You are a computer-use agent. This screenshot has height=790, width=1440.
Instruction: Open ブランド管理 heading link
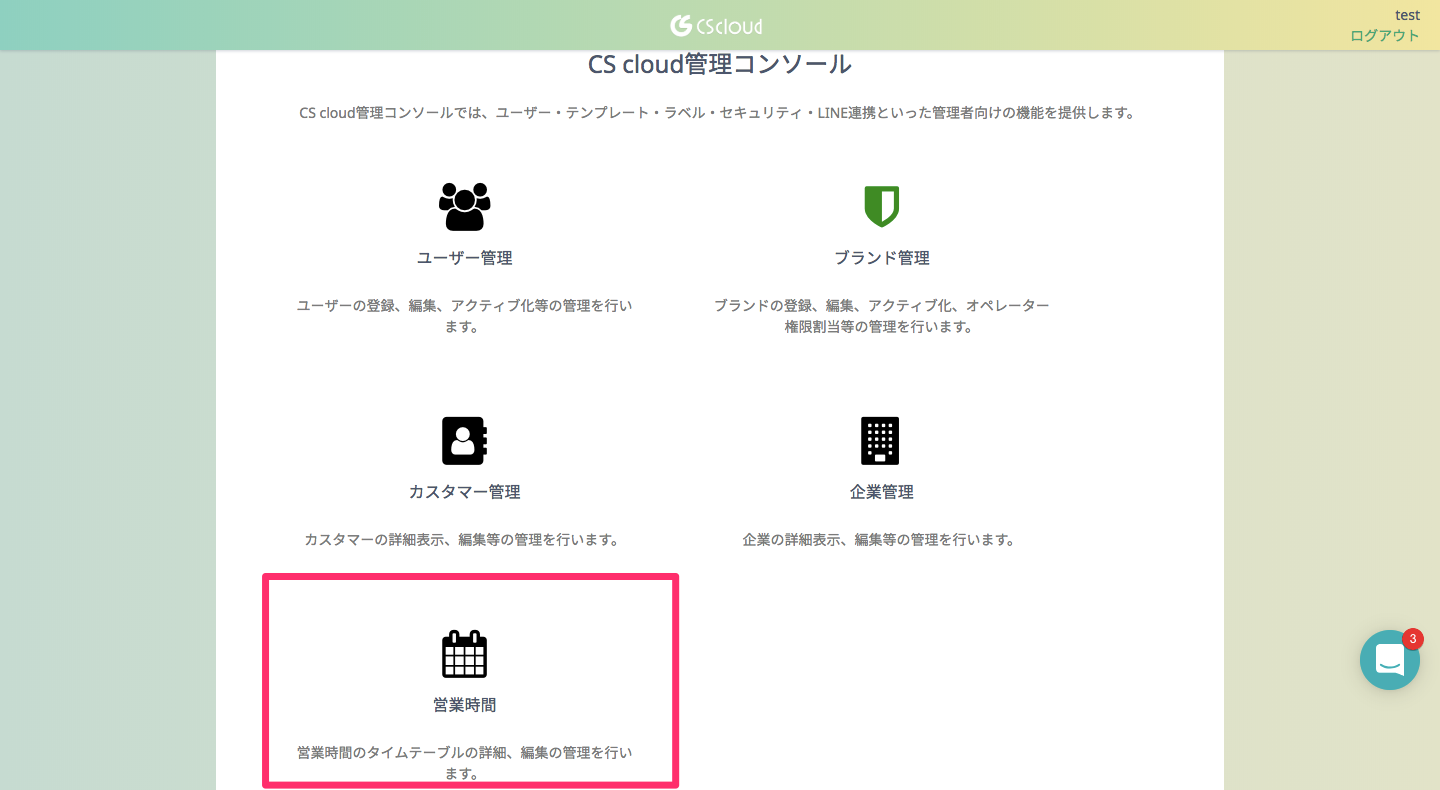coord(882,258)
